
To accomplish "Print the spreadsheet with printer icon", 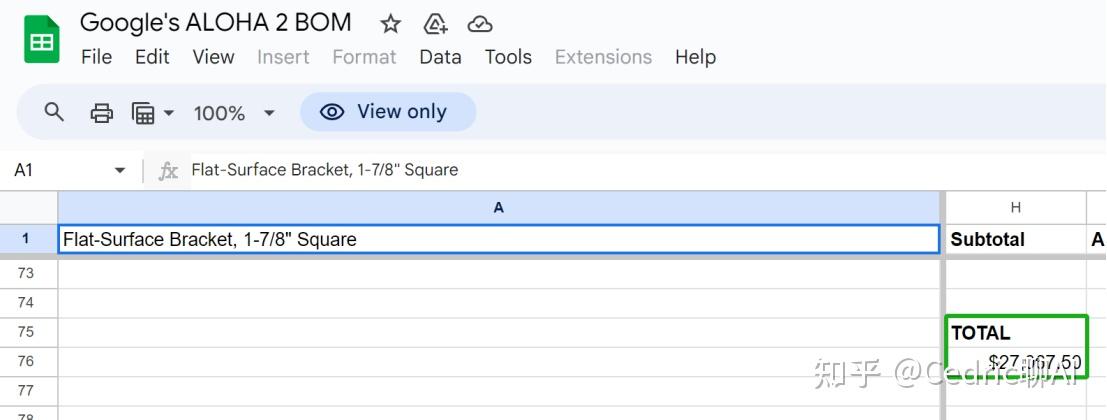I will 102,113.
